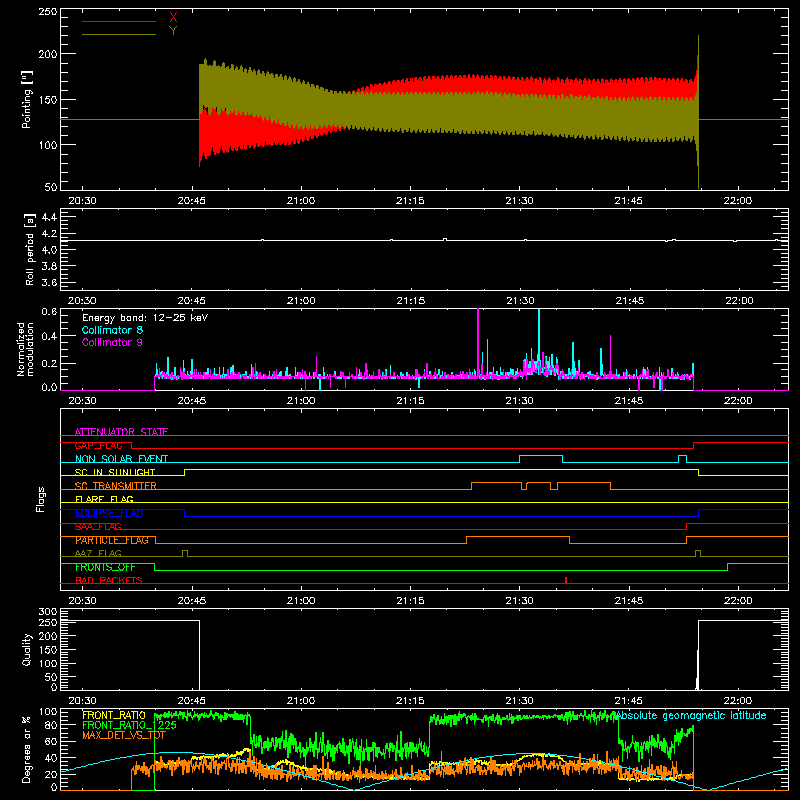Click the tall magenta Collimator 9 spike

[x=478, y=342]
